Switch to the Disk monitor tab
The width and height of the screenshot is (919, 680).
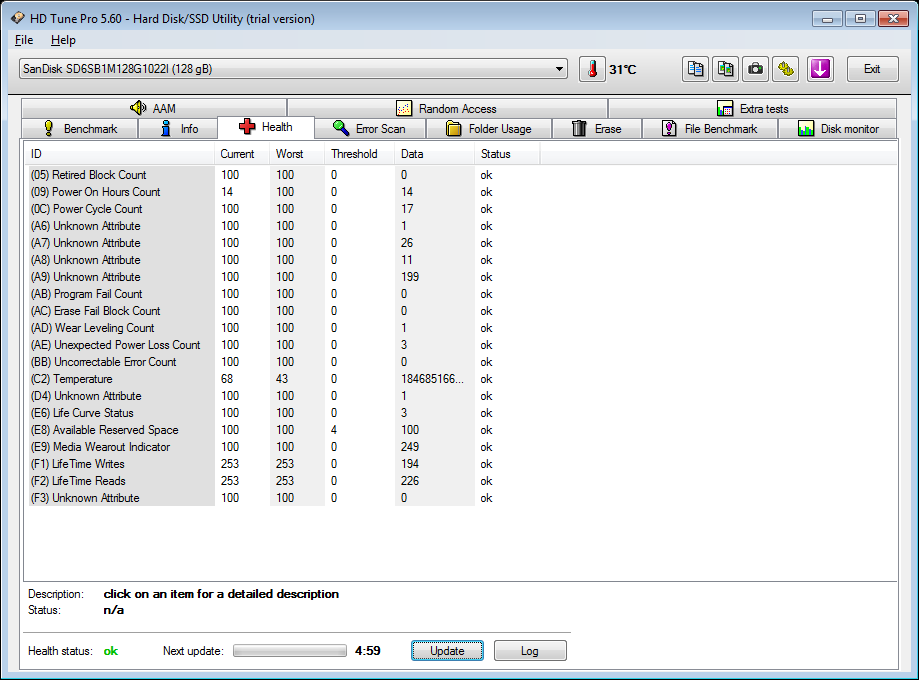pyautogui.click(x=838, y=129)
